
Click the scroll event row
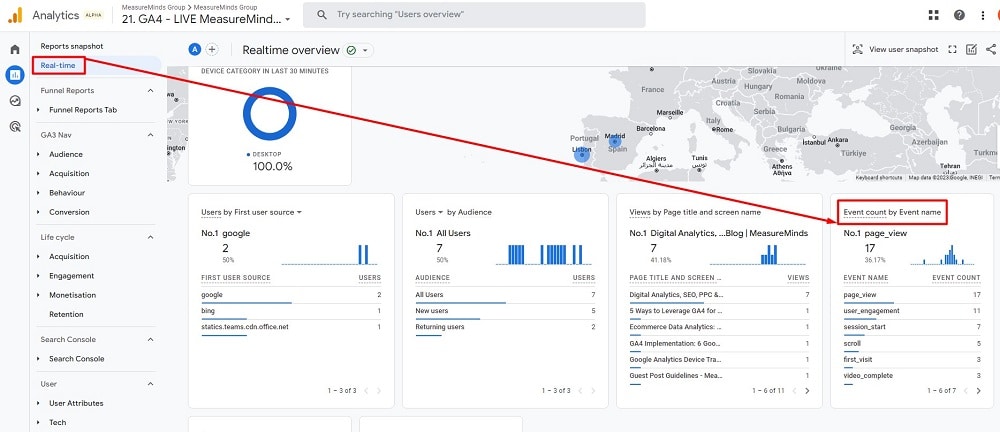[911, 344]
